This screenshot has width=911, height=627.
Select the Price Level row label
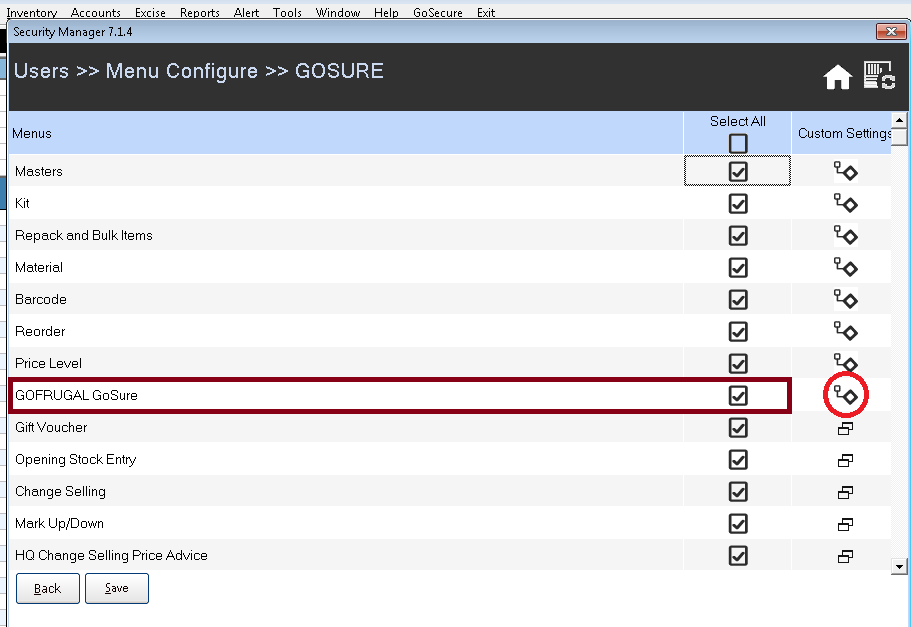[x=48, y=363]
